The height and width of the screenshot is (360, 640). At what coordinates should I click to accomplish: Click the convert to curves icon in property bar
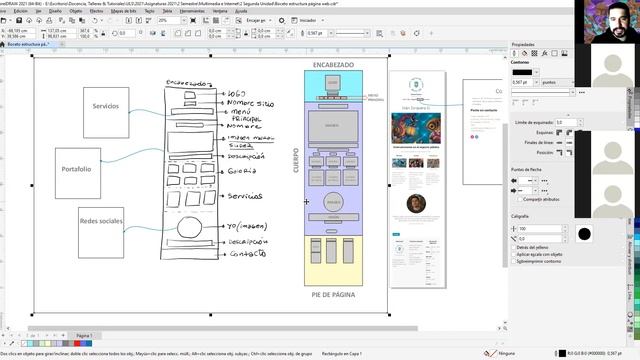pos(416,33)
